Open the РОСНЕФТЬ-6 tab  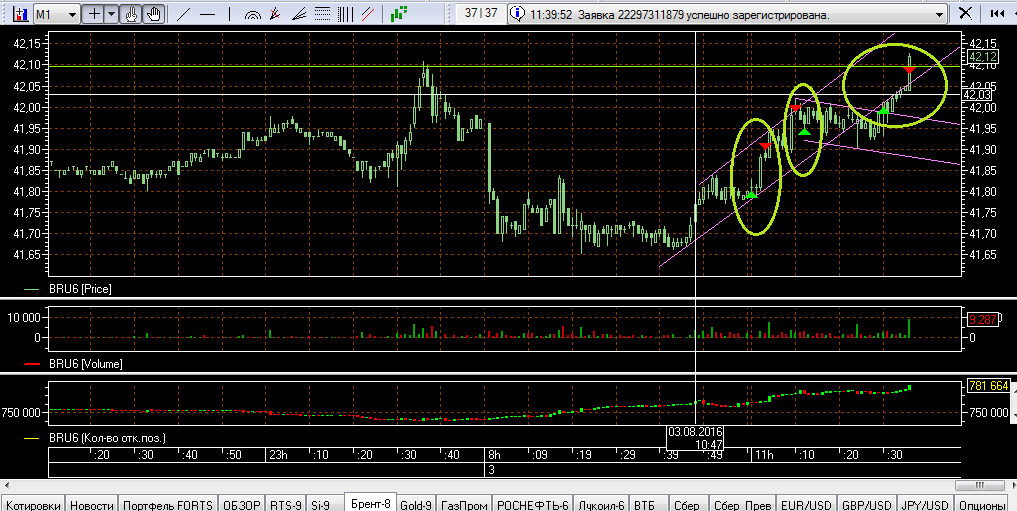(532, 505)
